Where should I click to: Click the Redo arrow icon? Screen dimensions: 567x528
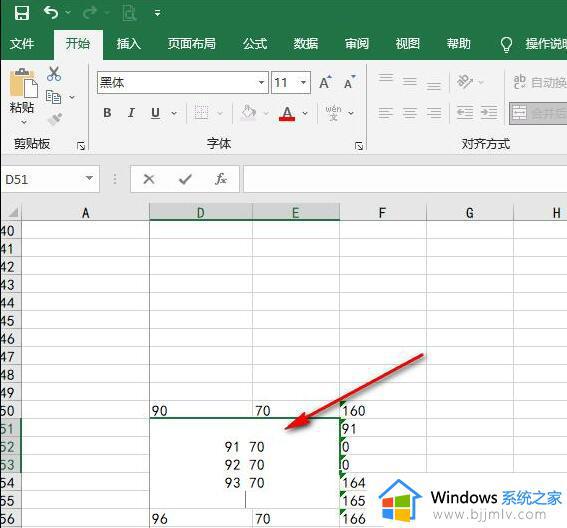click(90, 13)
